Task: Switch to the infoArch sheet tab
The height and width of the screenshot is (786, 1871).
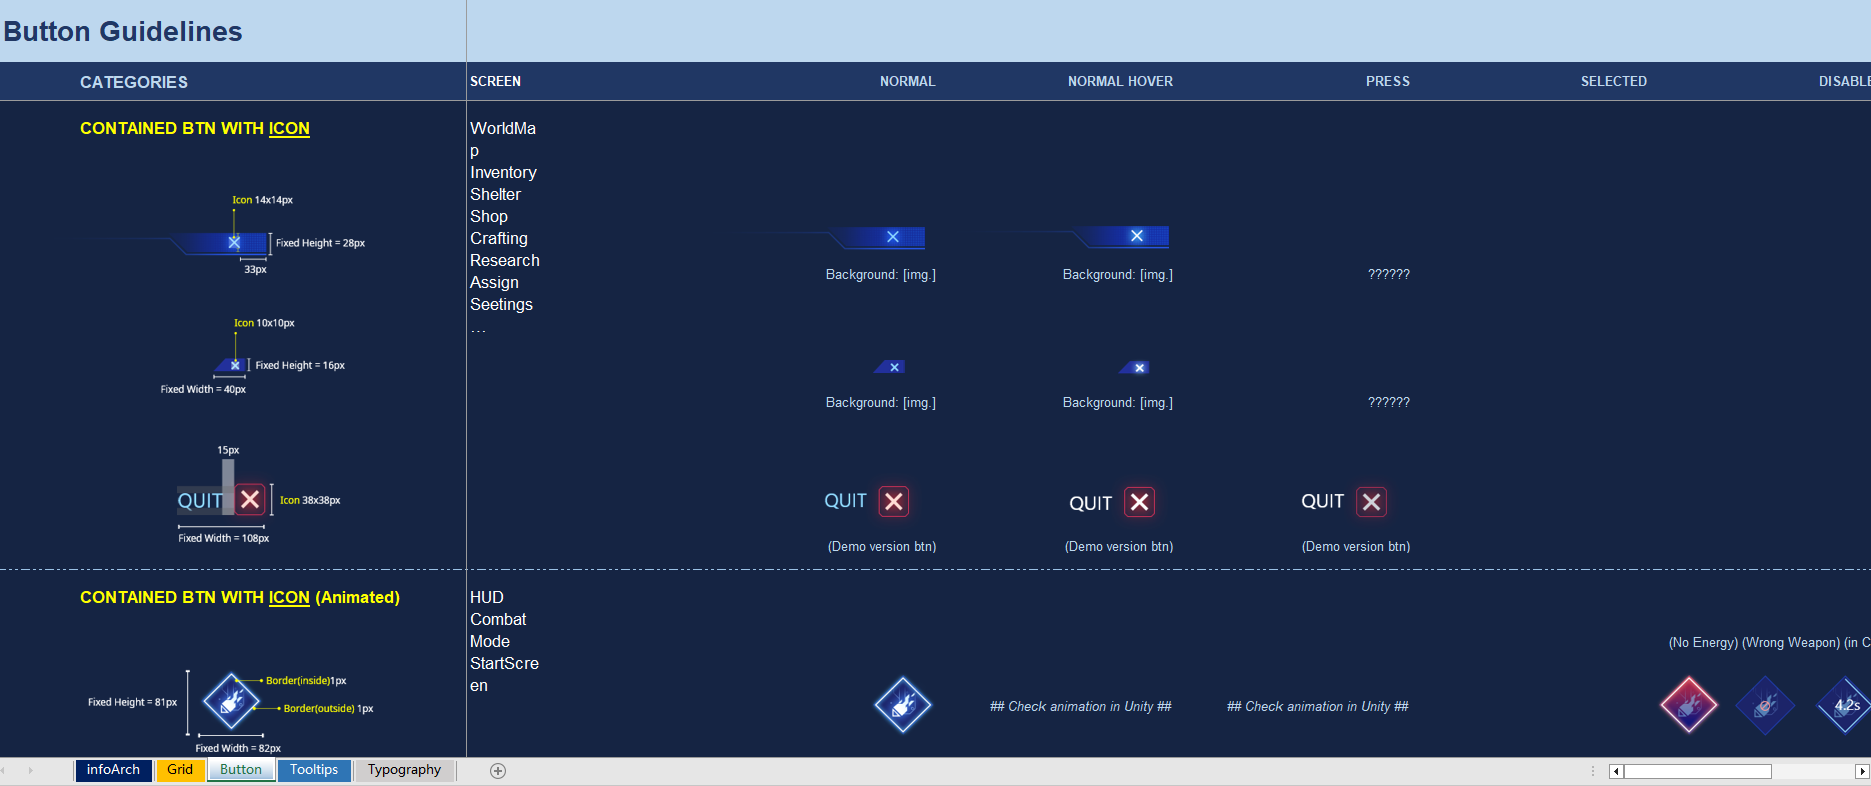Action: 113,770
